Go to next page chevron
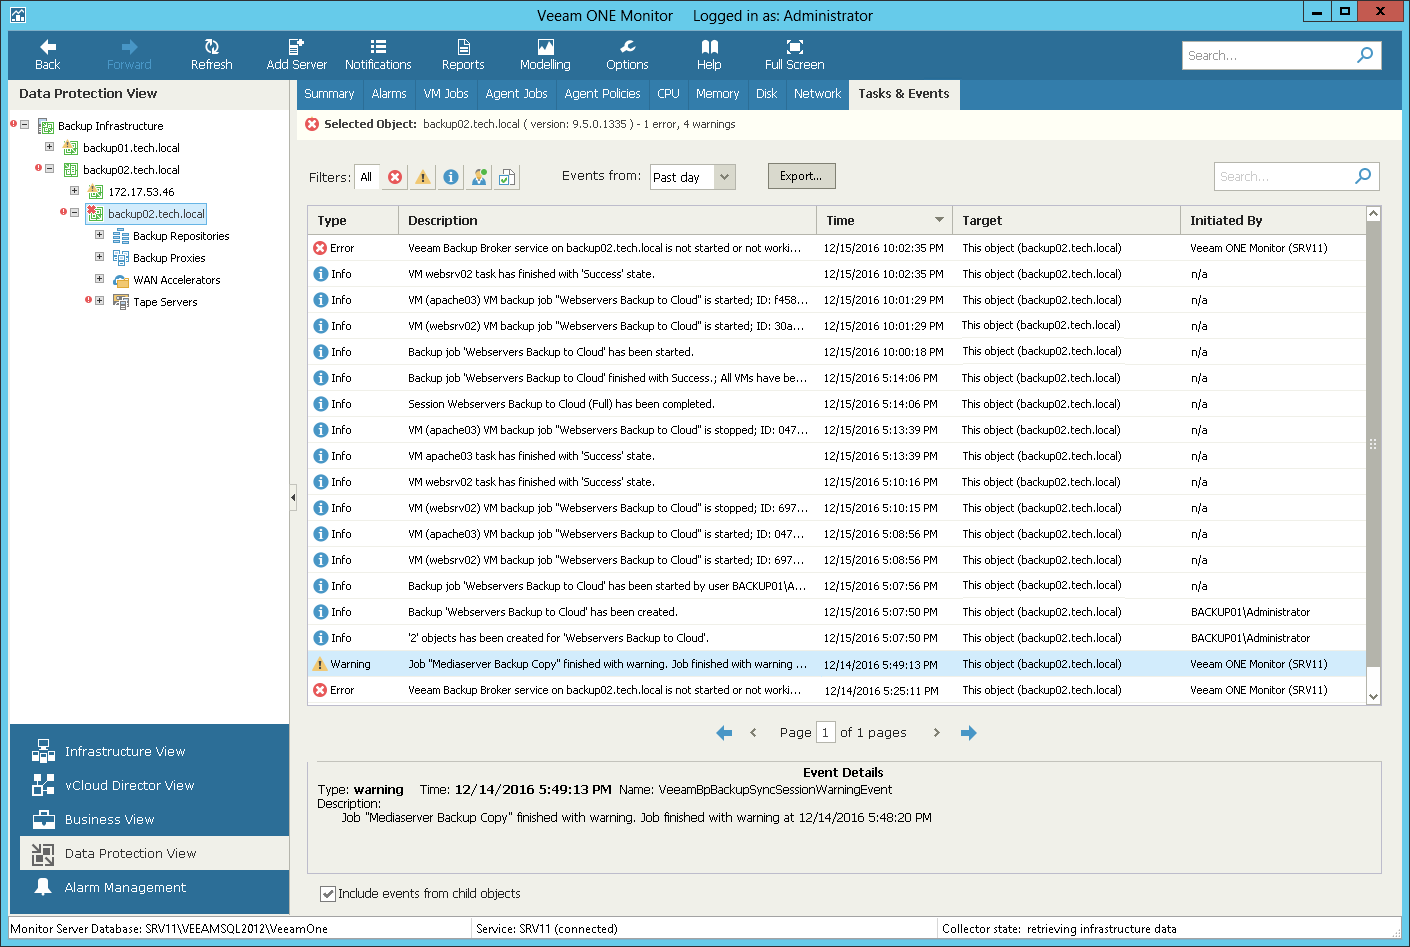 pyautogui.click(x=936, y=733)
